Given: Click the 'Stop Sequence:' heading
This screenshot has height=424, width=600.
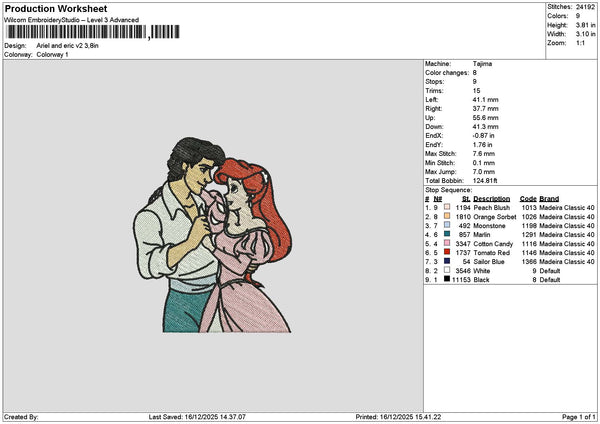Looking at the screenshot, I should [448, 190].
